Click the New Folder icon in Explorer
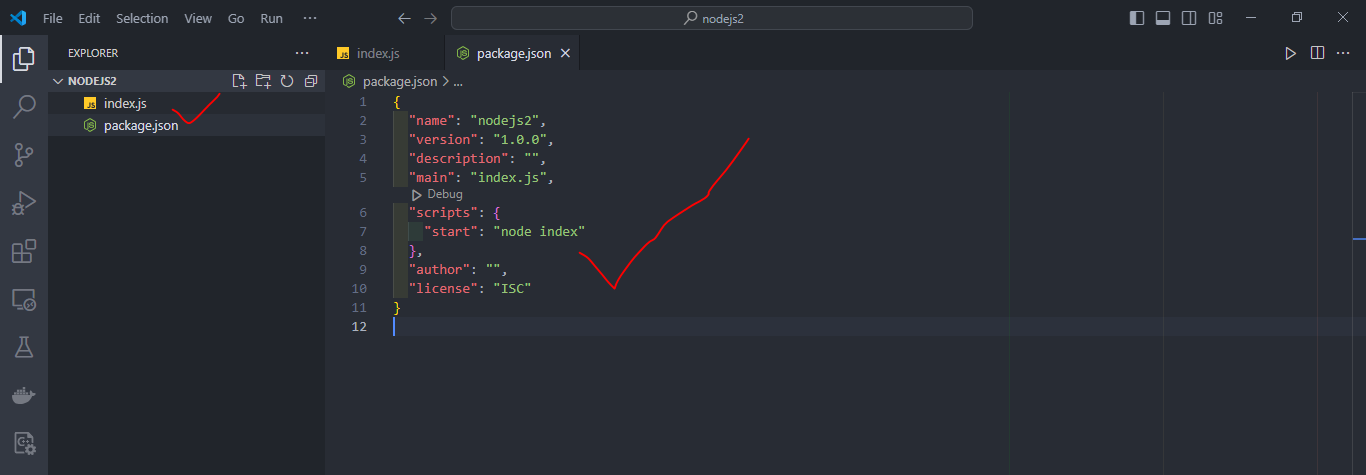Image resolution: width=1366 pixels, height=475 pixels. (x=263, y=81)
